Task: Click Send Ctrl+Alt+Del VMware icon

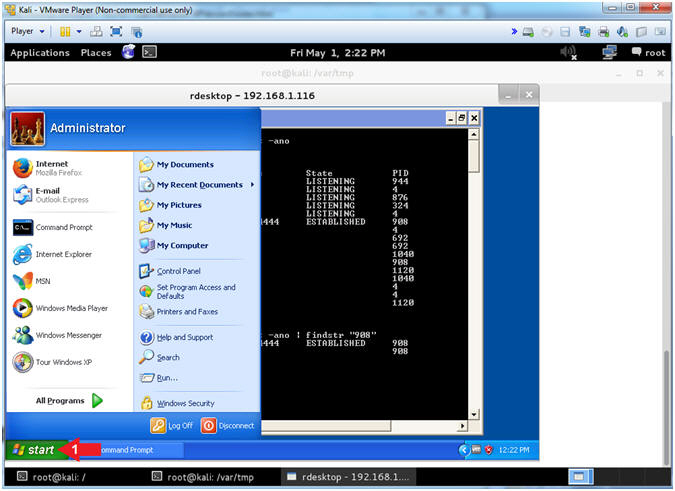Action: click(96, 31)
